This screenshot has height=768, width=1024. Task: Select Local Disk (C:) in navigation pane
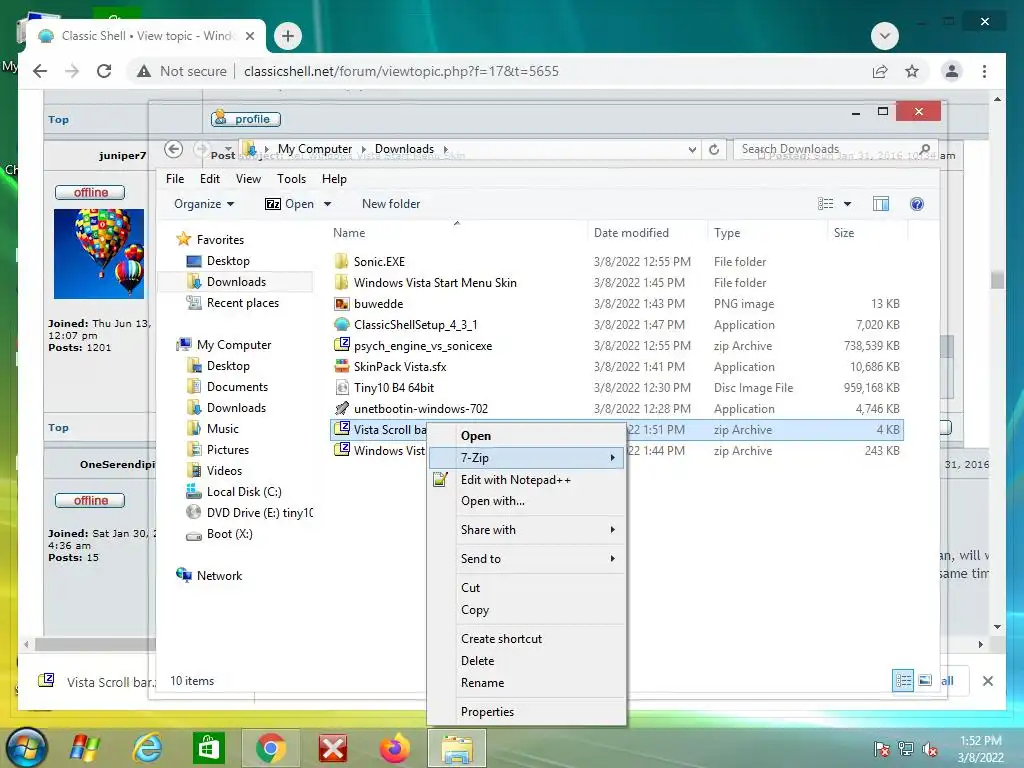[244, 492]
